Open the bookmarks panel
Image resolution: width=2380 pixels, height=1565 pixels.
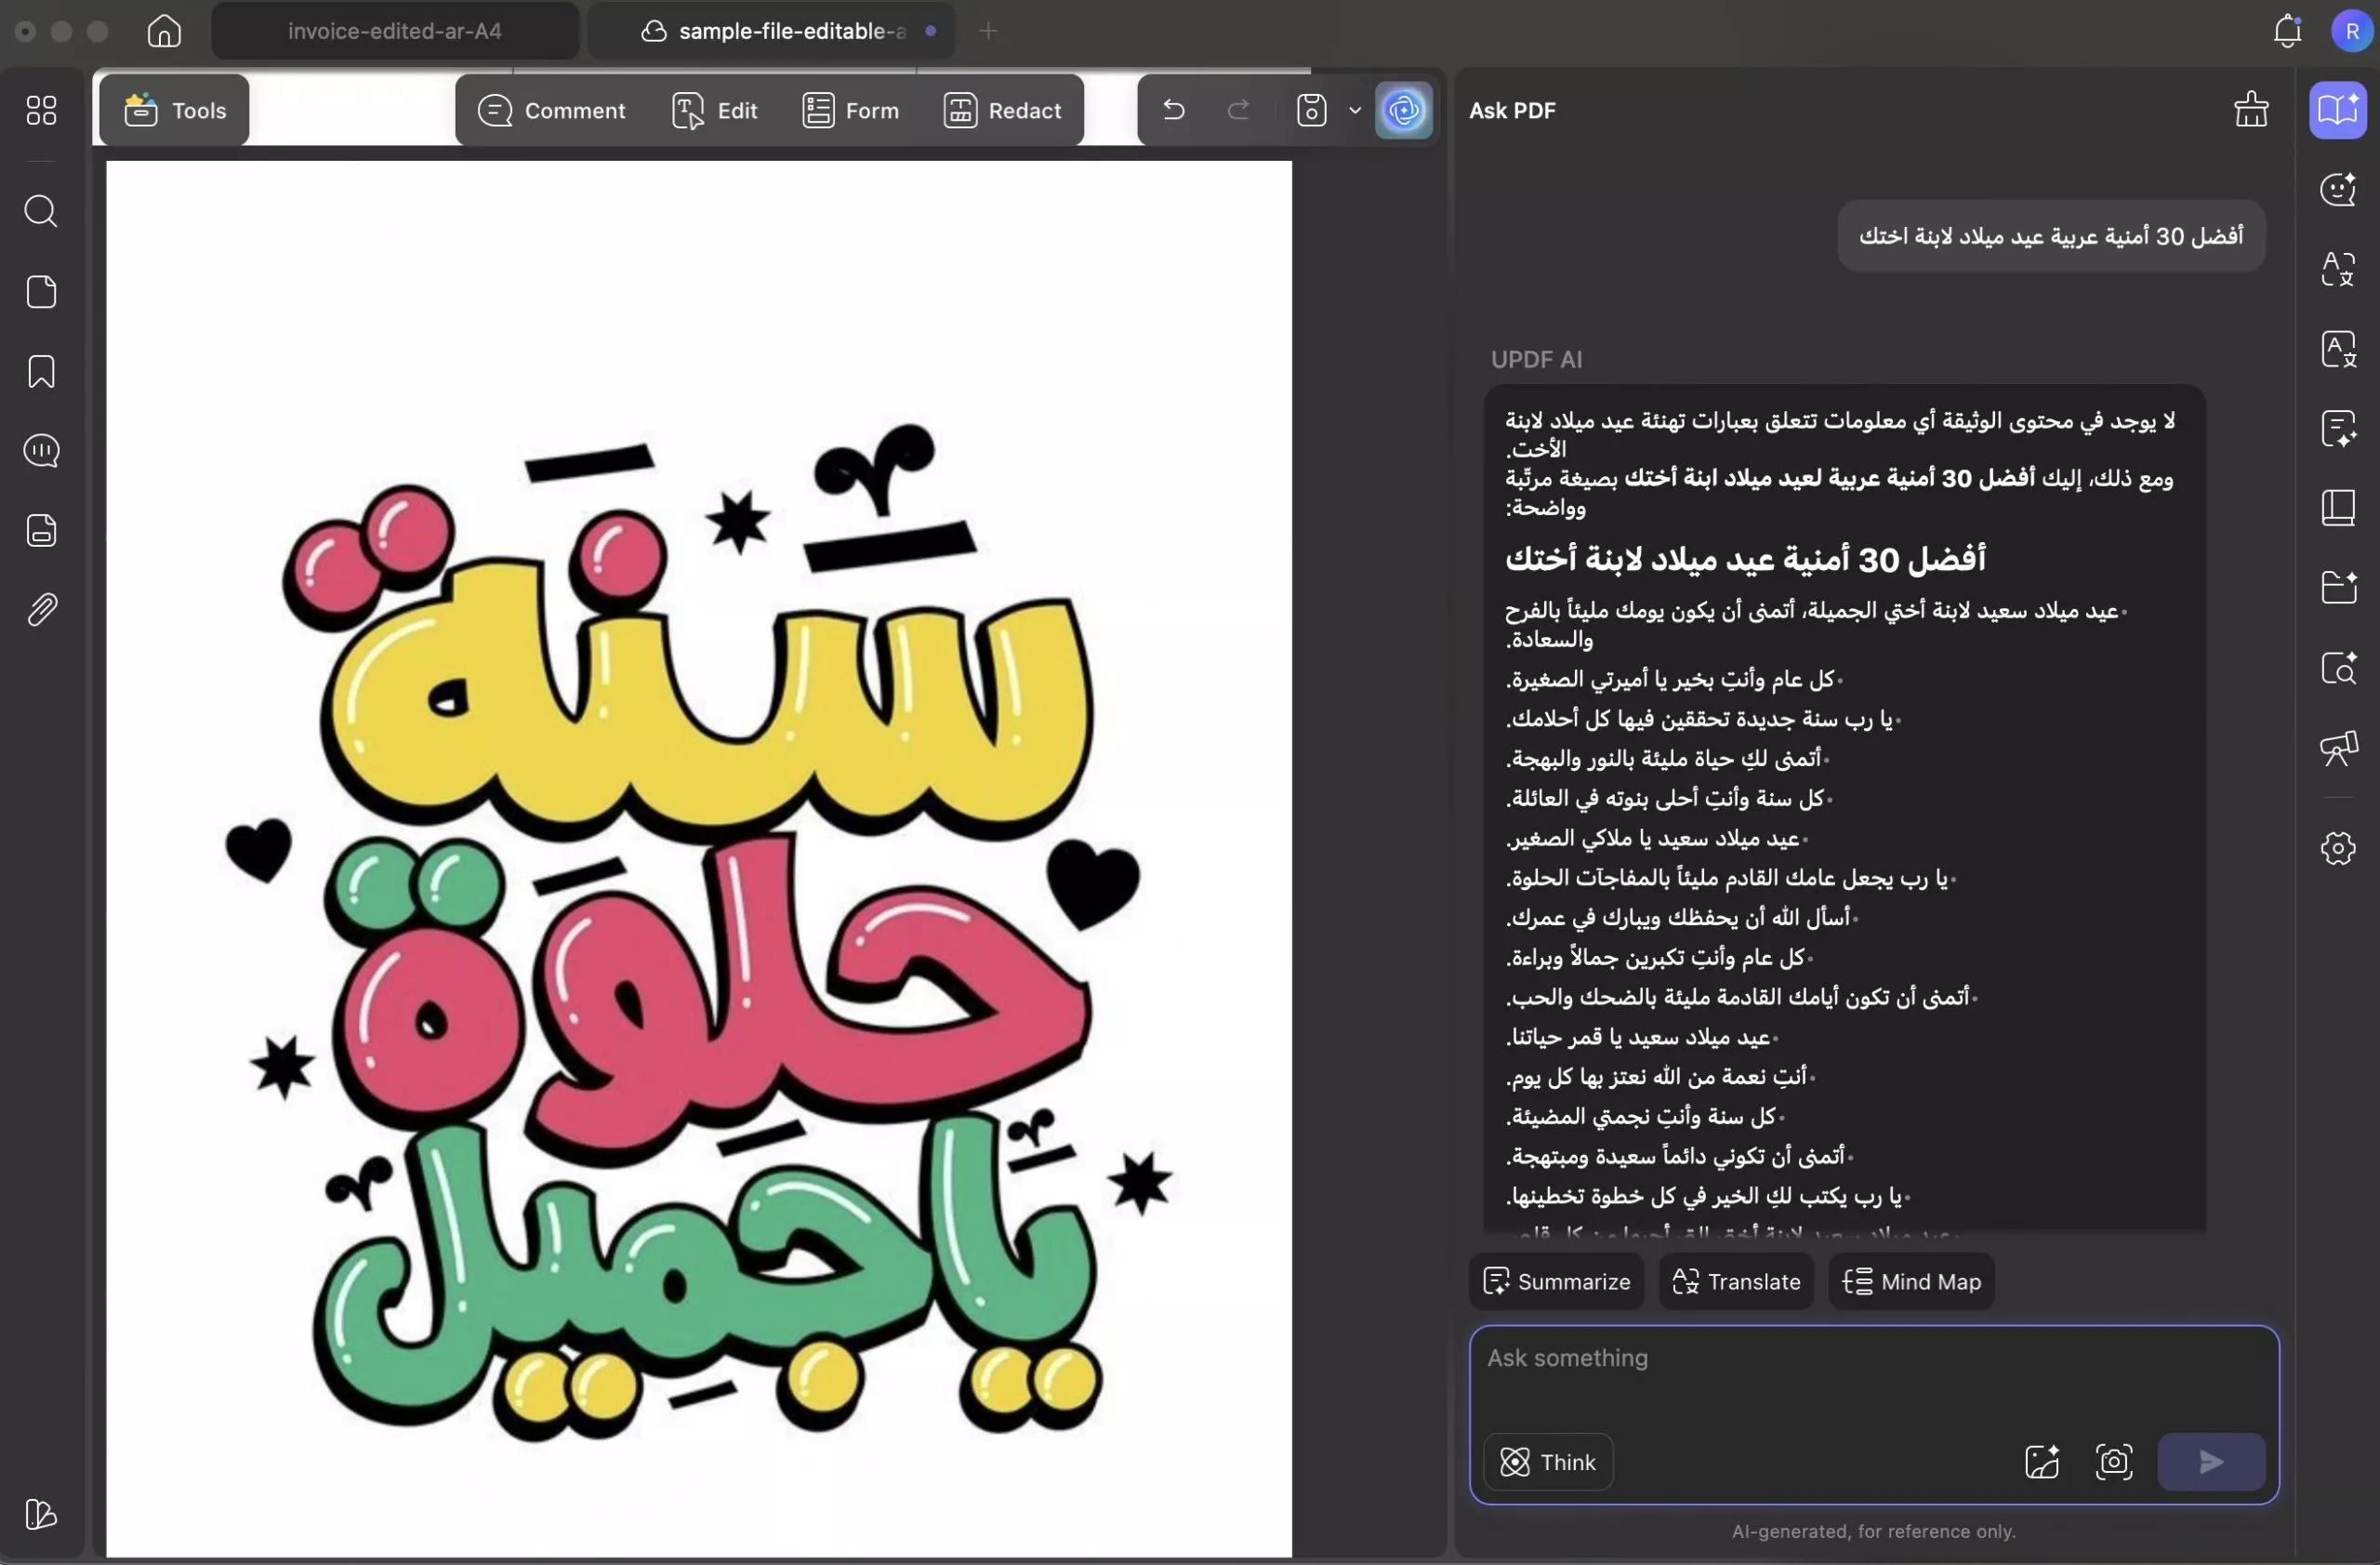click(41, 371)
